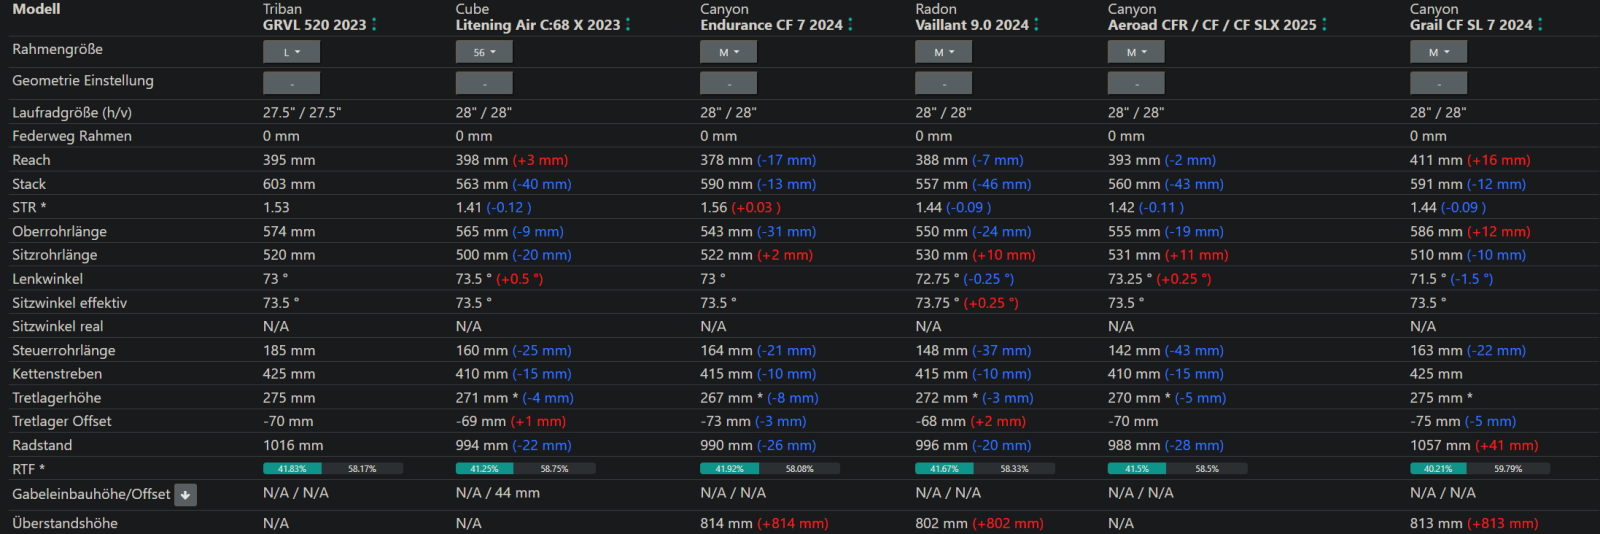1600x534 pixels.
Task: Click three-dot menu beside Canyon Endurance CF 7
Action: [850, 24]
